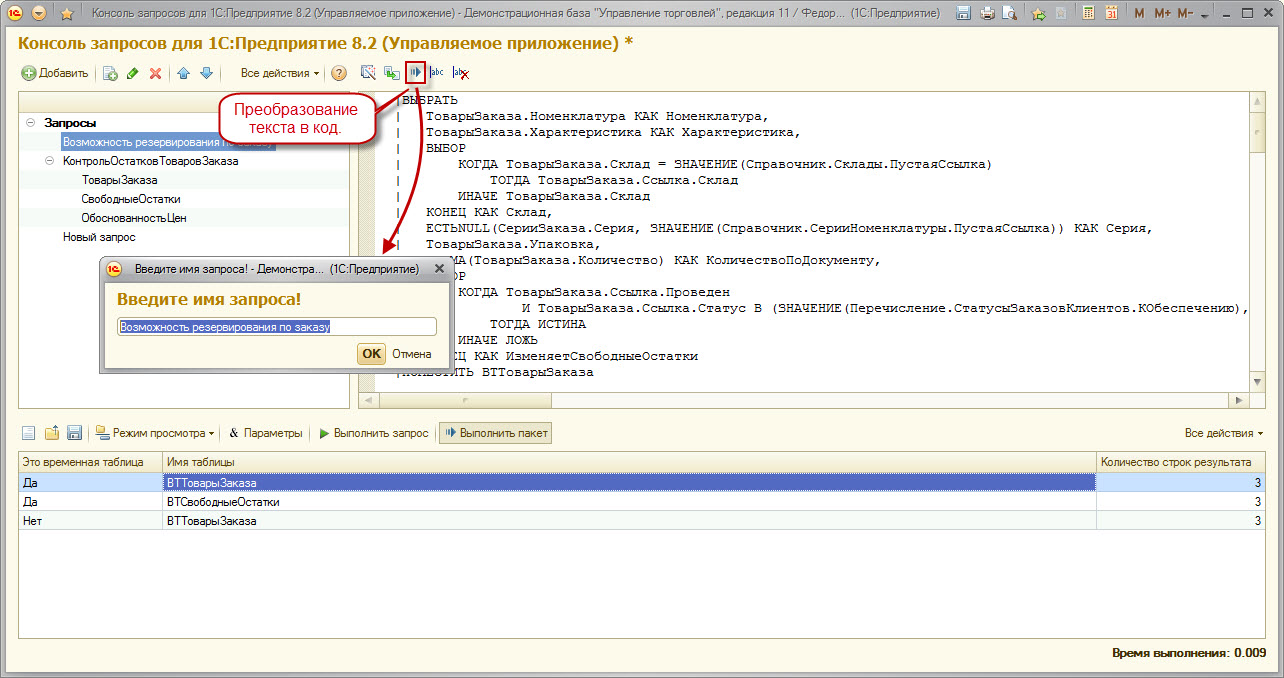
Task: Open upper Все действия menu
Action: click(280, 73)
